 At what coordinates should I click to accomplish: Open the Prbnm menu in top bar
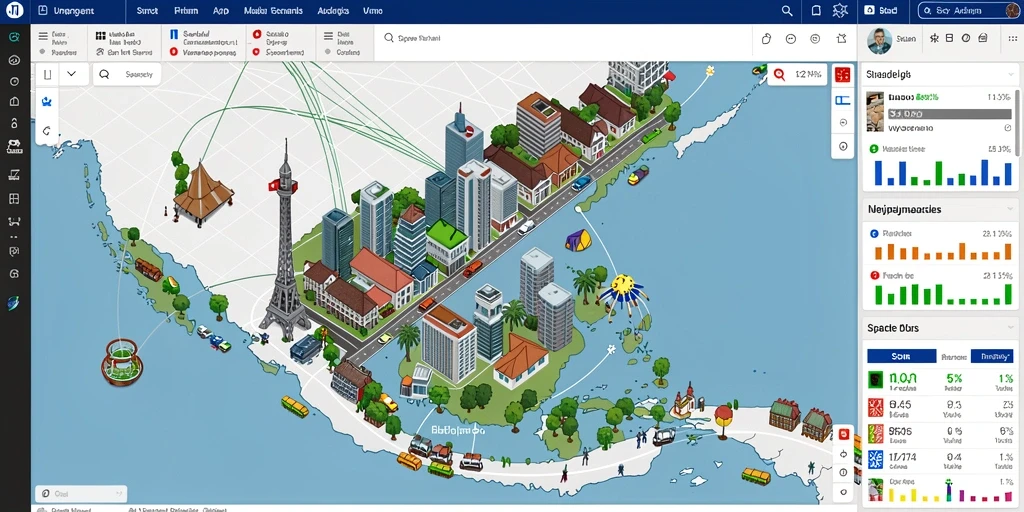tap(186, 11)
